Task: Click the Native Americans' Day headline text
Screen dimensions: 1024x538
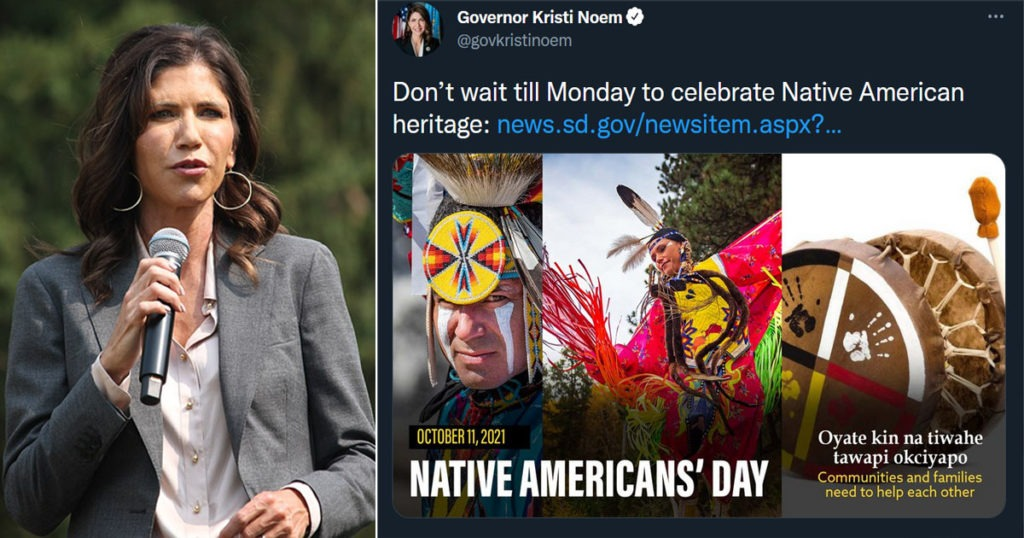Action: (x=589, y=480)
